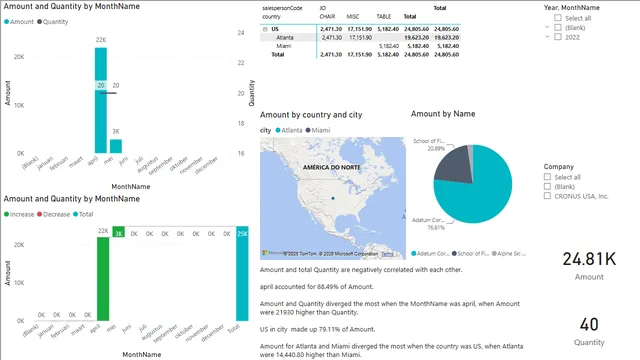Click the 'Adatum Cor...' 76.81% pie label
Screen dimensions: 640x360
pos(428,224)
